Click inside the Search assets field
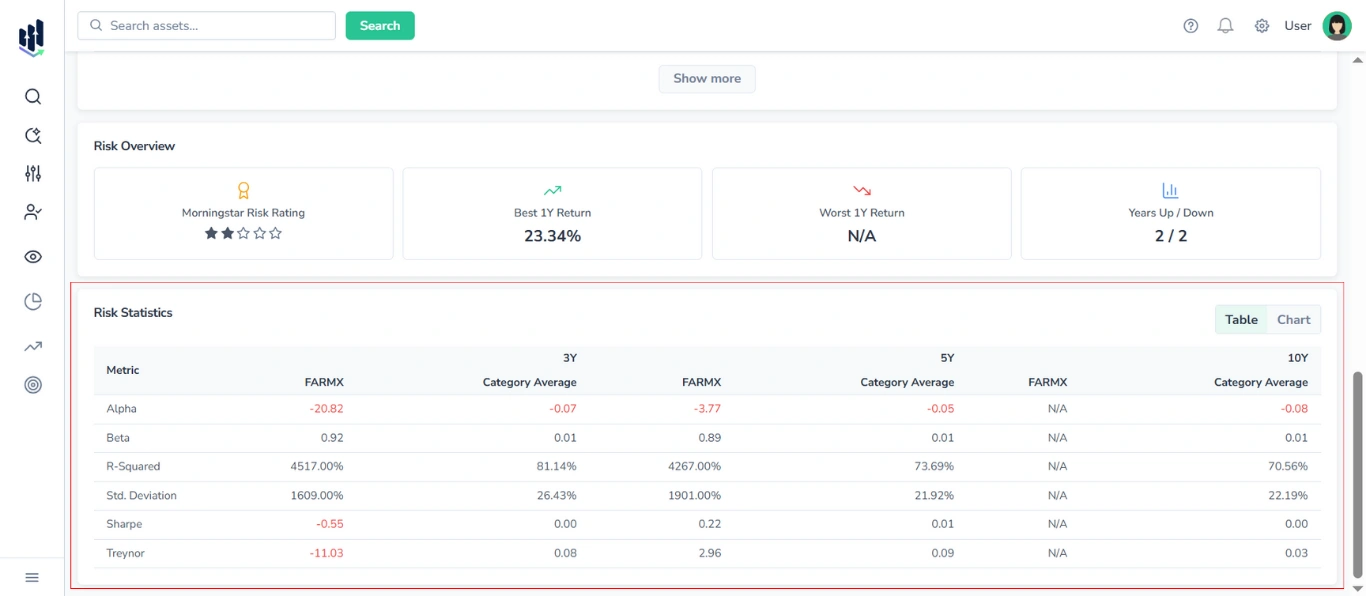Screen dimensions: 1366x596 200,25
